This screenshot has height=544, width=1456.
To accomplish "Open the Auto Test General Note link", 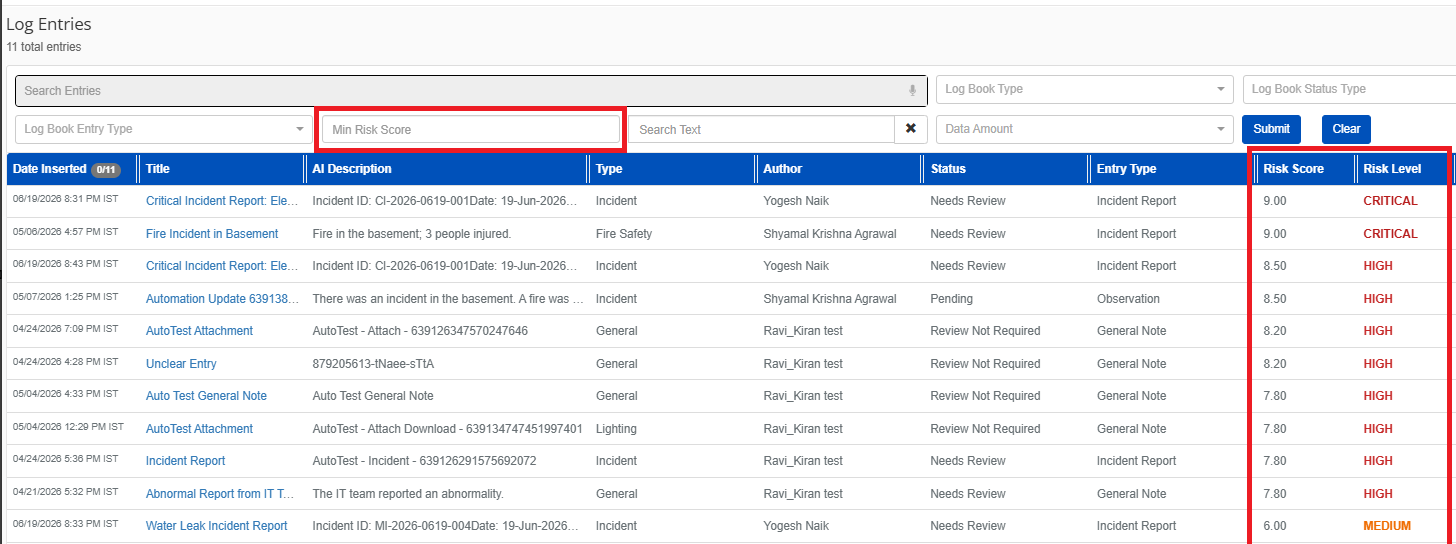I will pos(206,396).
